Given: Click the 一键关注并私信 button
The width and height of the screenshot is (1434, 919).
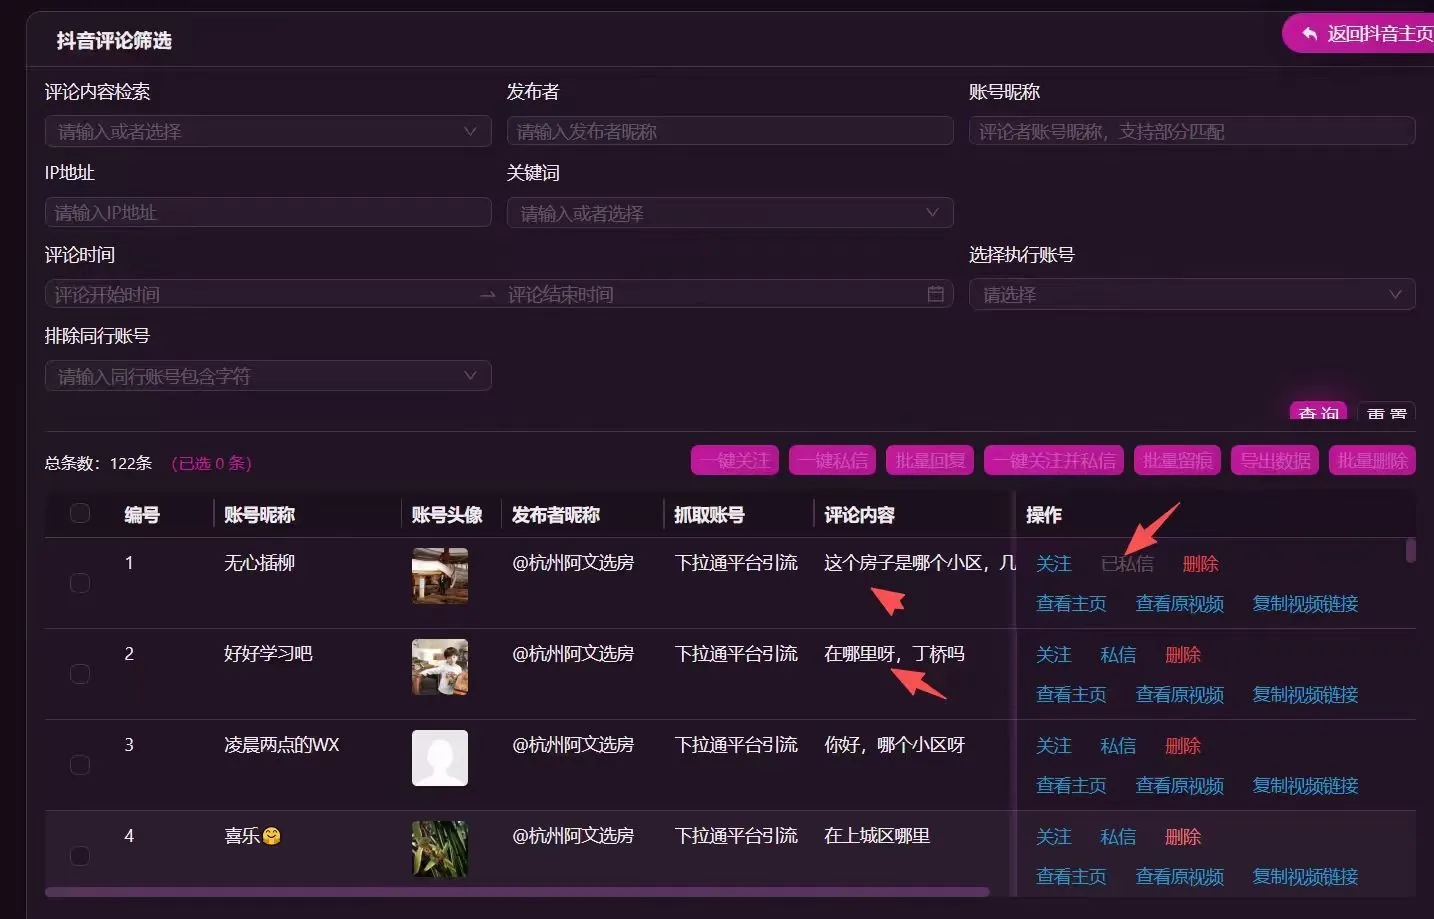Looking at the screenshot, I should 1054,460.
